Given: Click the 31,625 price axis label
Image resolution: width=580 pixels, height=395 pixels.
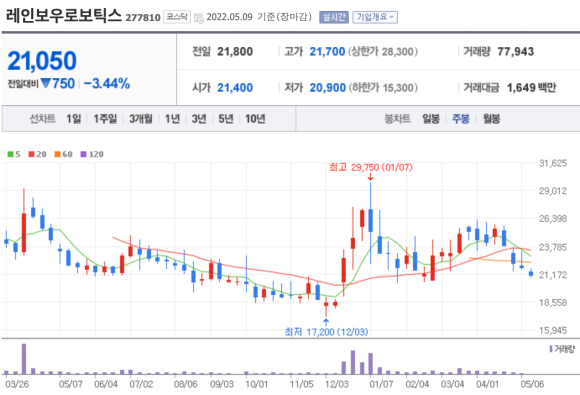Looking at the screenshot, I should point(553,163).
